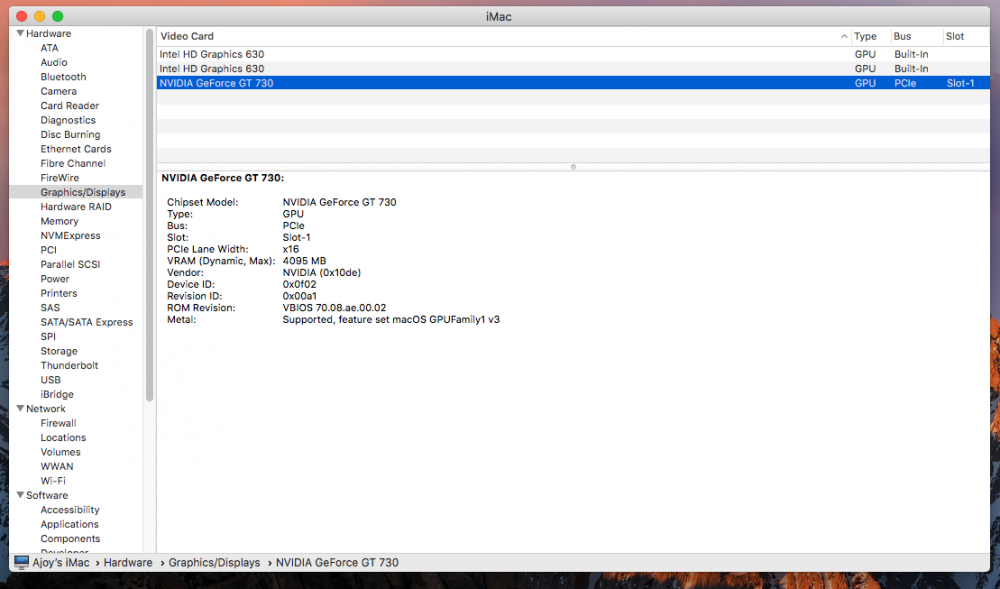Click the green zoom window button

click(57, 16)
